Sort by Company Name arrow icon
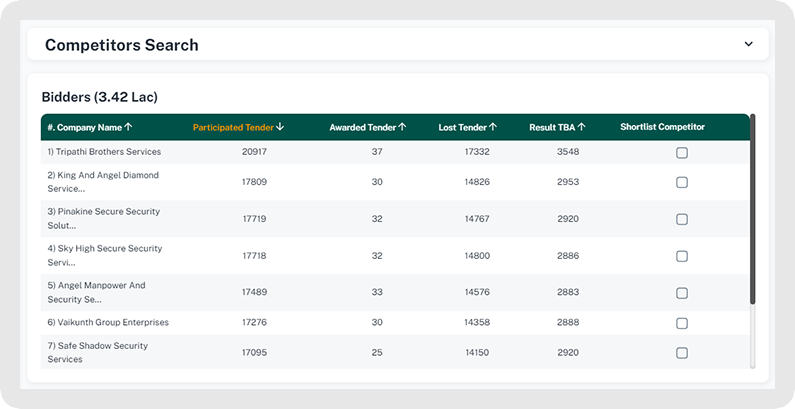 [128, 127]
